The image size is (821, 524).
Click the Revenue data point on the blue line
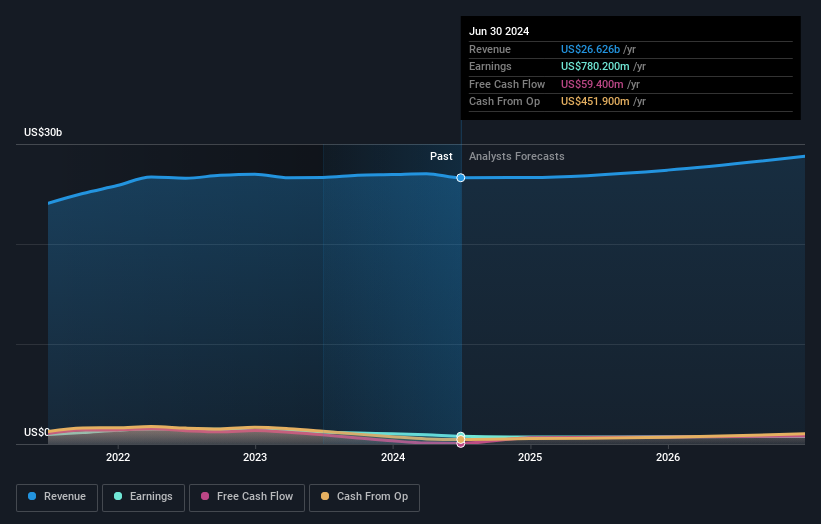click(461, 178)
